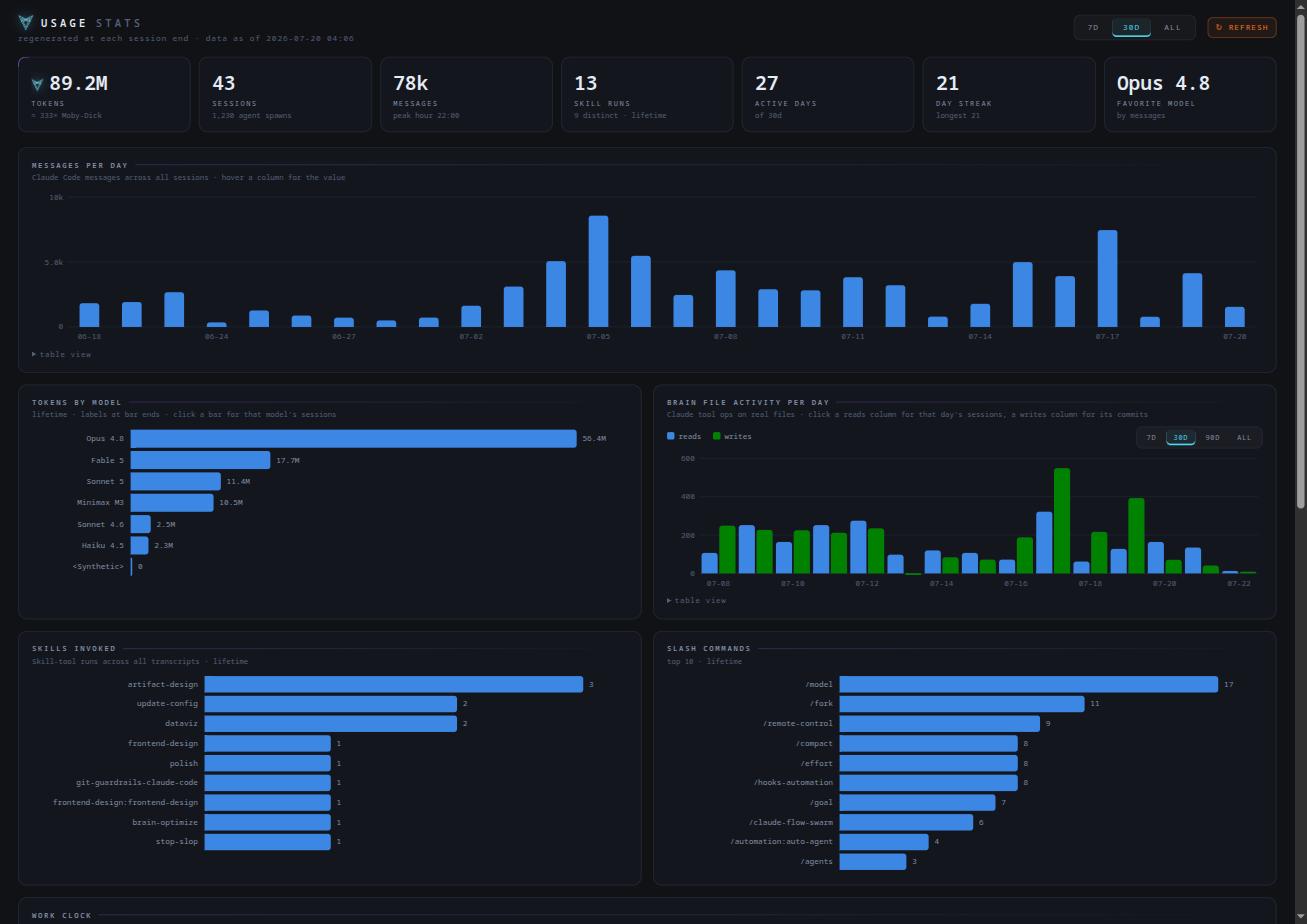Click the Haiku 4.5 token bar
The image size is (1307, 924).
[x=140, y=545]
